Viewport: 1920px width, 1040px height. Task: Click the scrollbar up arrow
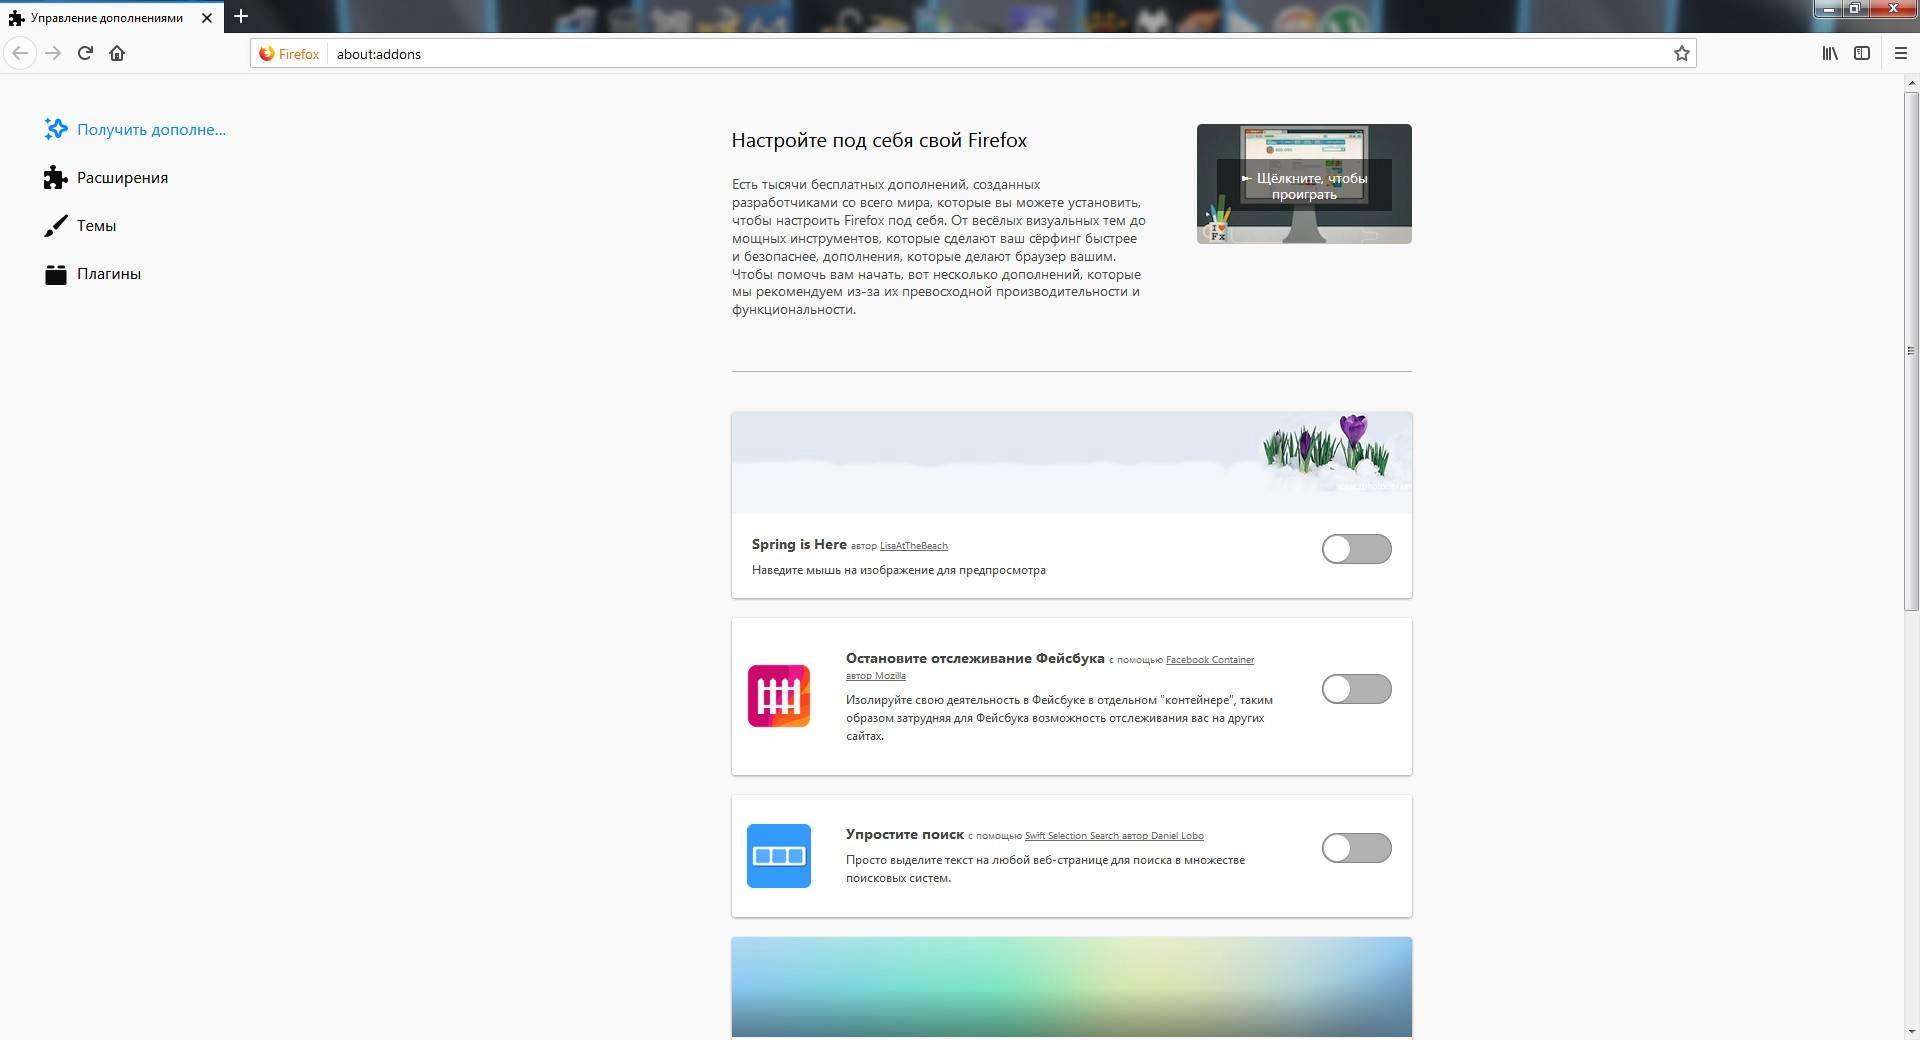(x=1911, y=83)
